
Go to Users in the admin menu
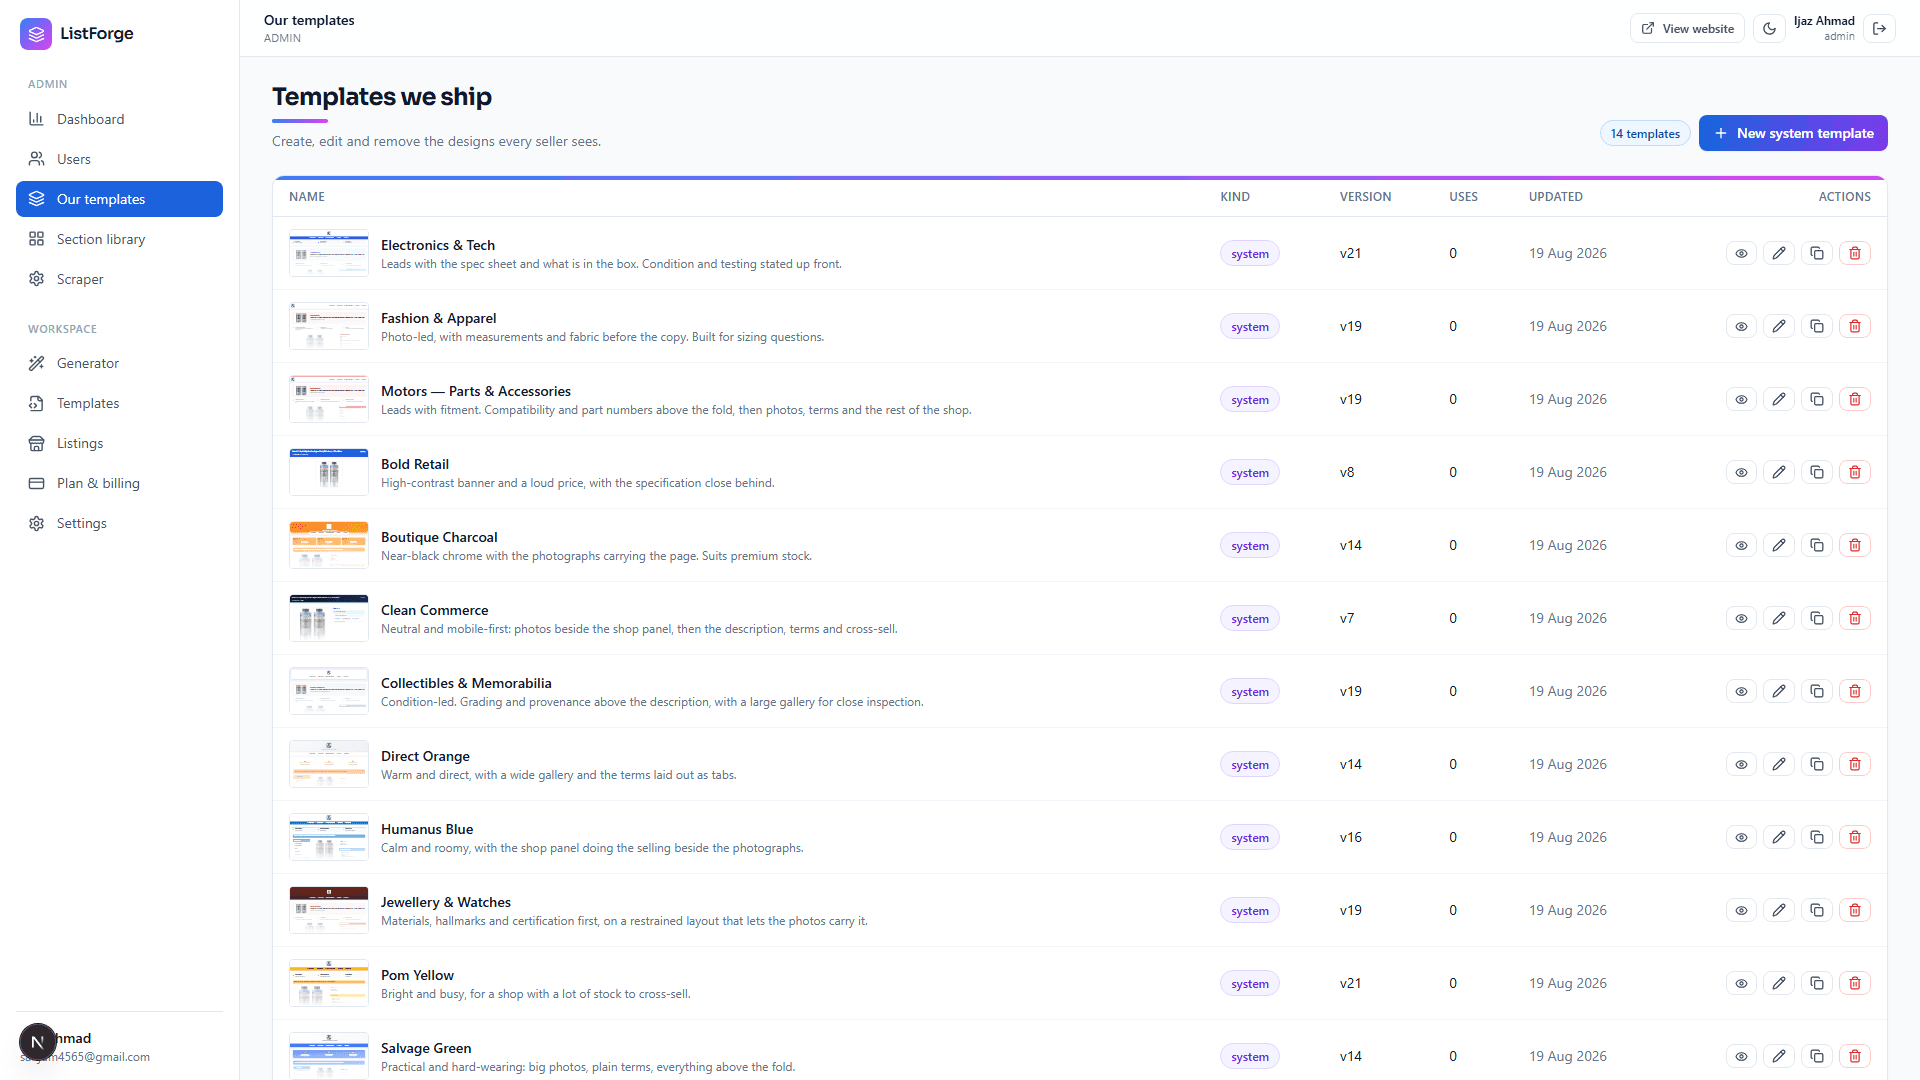[x=119, y=159]
